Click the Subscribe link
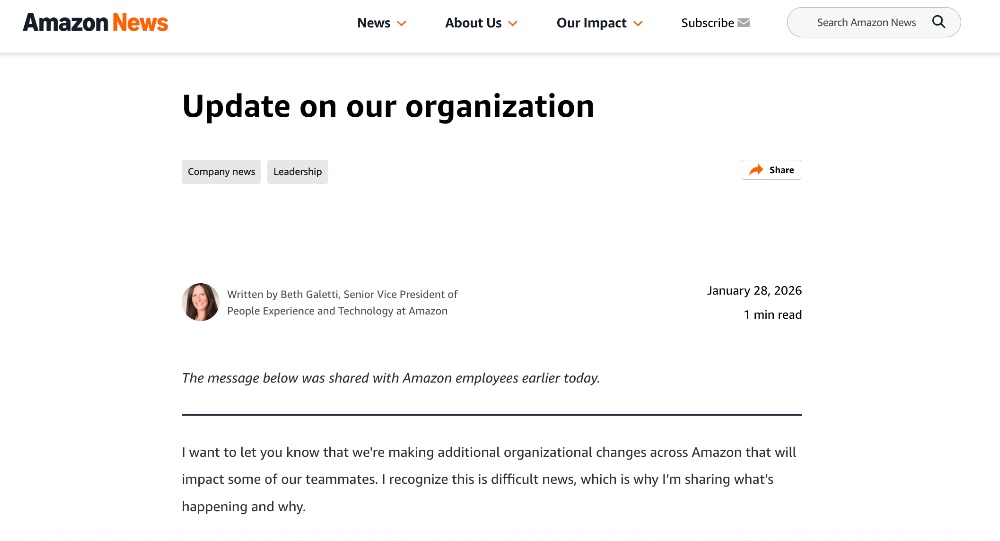The width and height of the screenshot is (1000, 541). point(707,23)
